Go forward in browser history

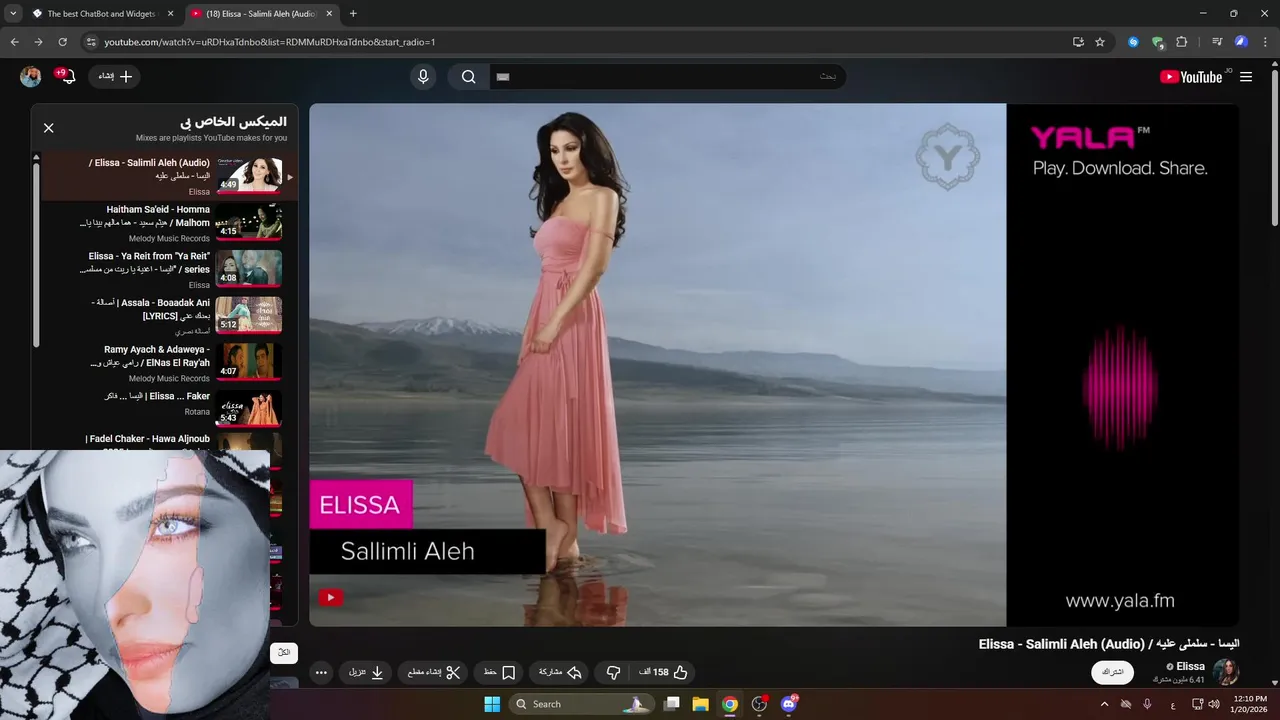coord(38,42)
